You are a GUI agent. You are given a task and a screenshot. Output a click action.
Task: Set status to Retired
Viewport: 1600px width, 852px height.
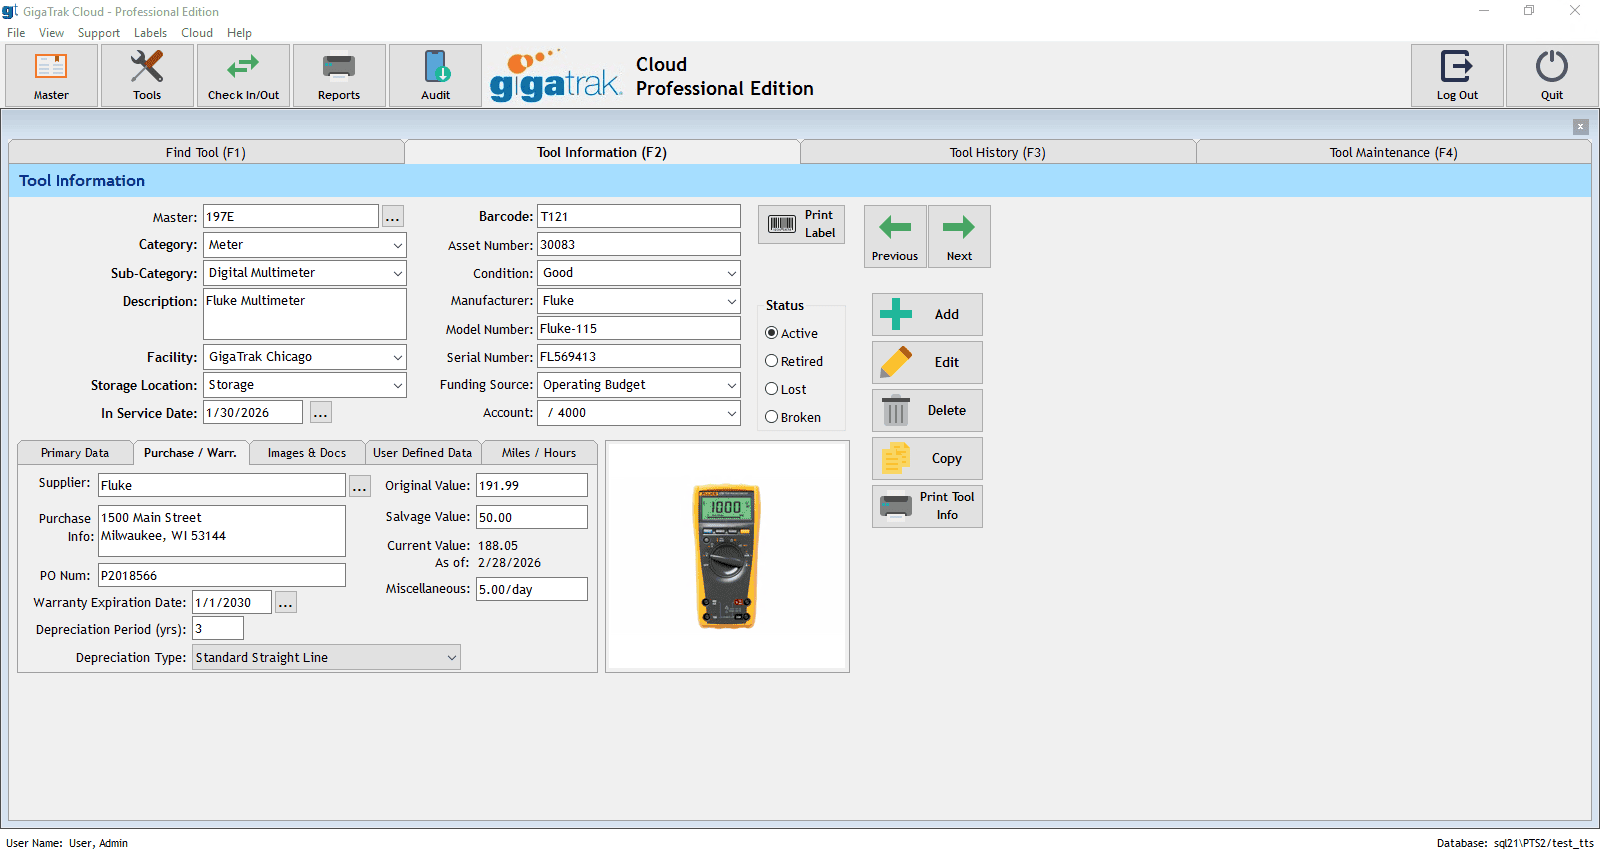[772, 361]
